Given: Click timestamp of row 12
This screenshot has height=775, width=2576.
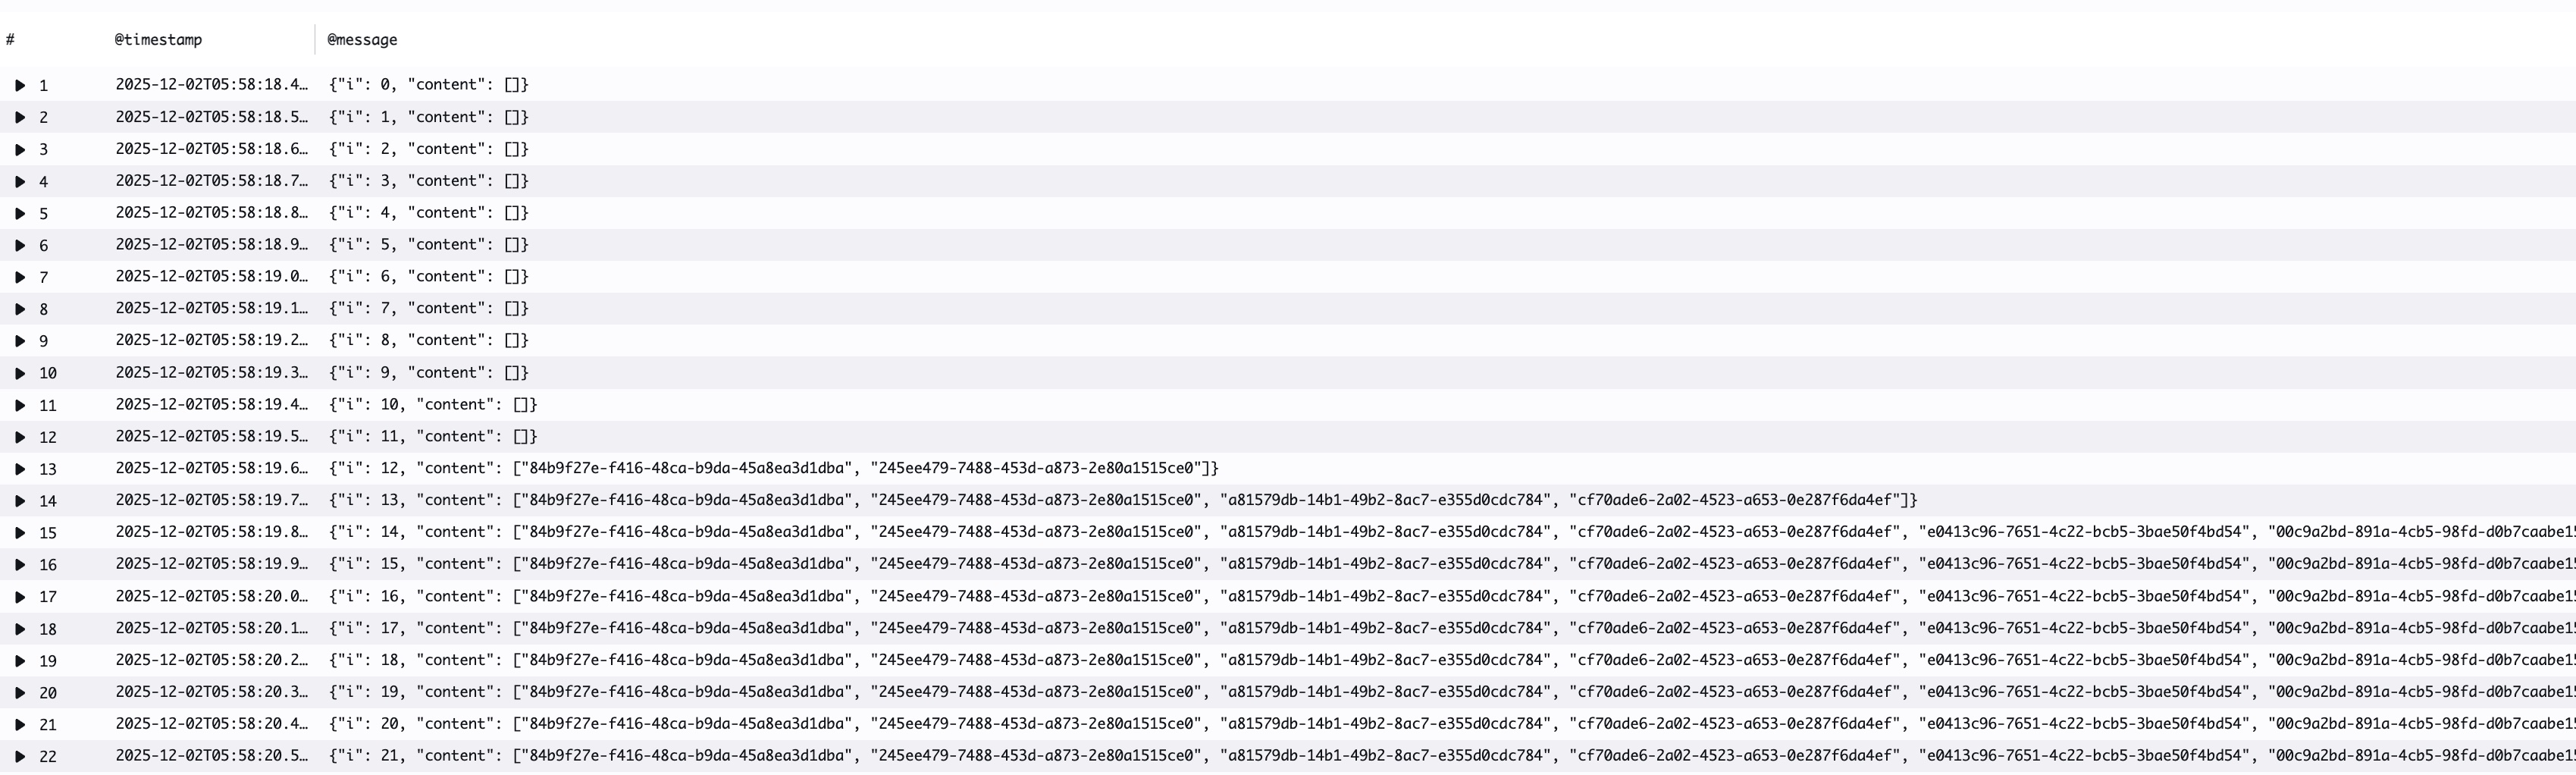Looking at the screenshot, I should (x=211, y=437).
